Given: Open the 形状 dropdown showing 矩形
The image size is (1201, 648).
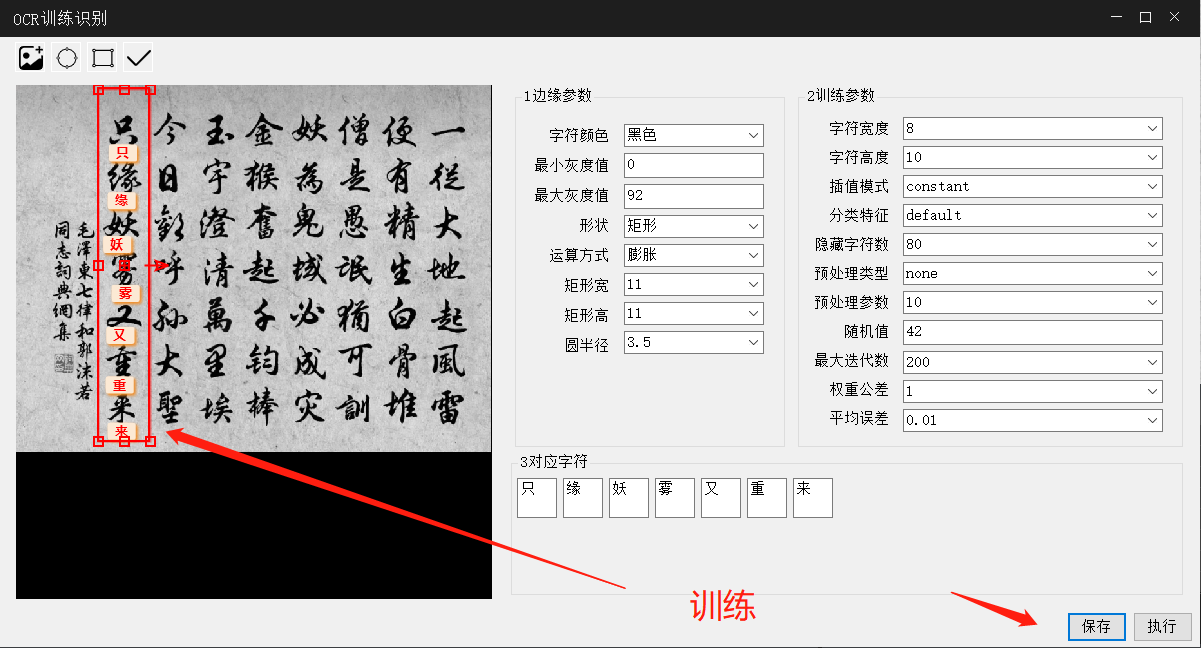Looking at the screenshot, I should click(693, 226).
